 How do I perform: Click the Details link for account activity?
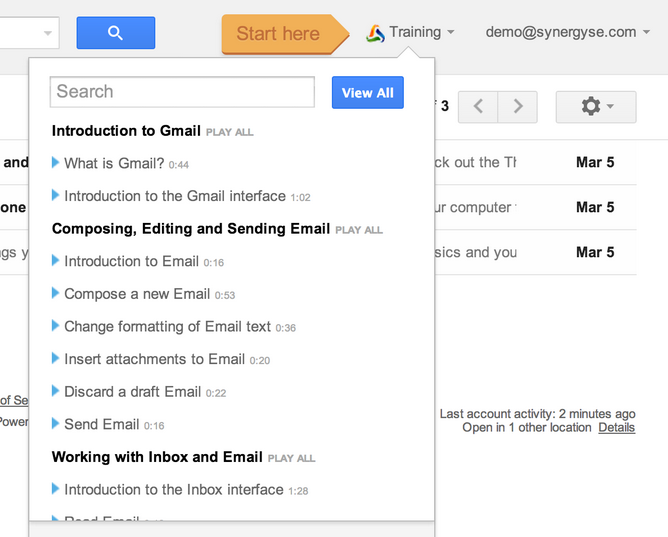pyautogui.click(x=616, y=428)
